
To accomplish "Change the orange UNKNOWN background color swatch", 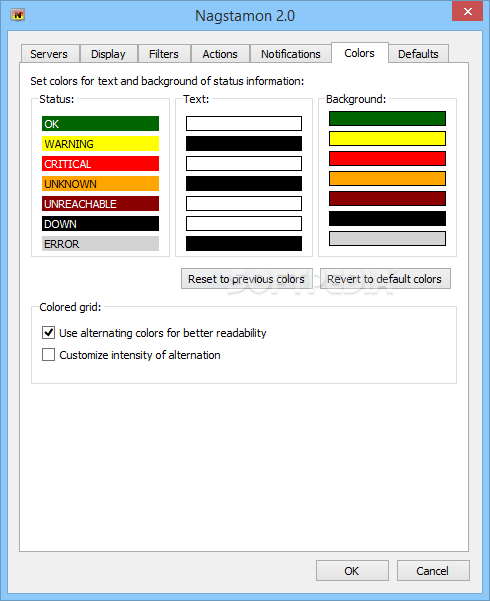I will coord(387,178).
